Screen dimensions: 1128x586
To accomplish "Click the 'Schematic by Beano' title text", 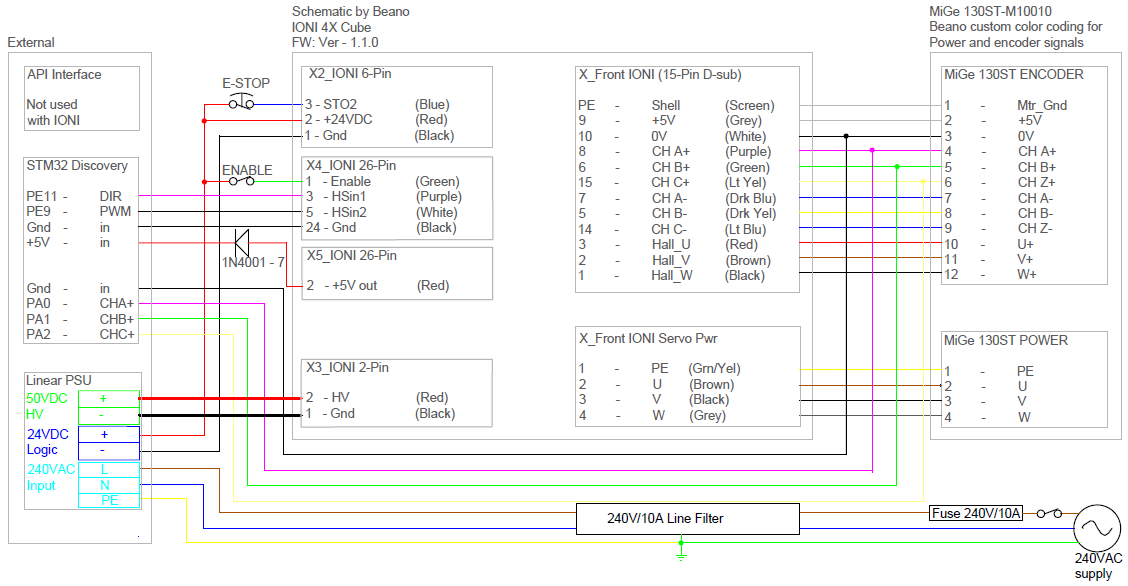I will coord(350,12).
